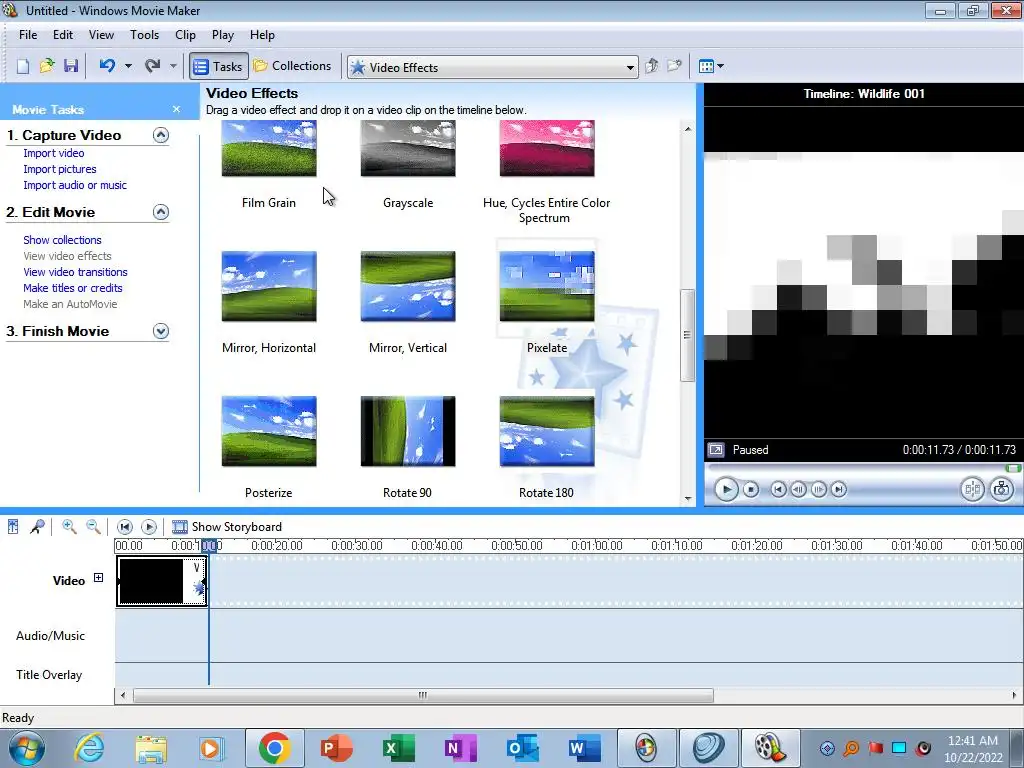This screenshot has height=768, width=1024.
Task: Redo the last action
Action: point(153,66)
